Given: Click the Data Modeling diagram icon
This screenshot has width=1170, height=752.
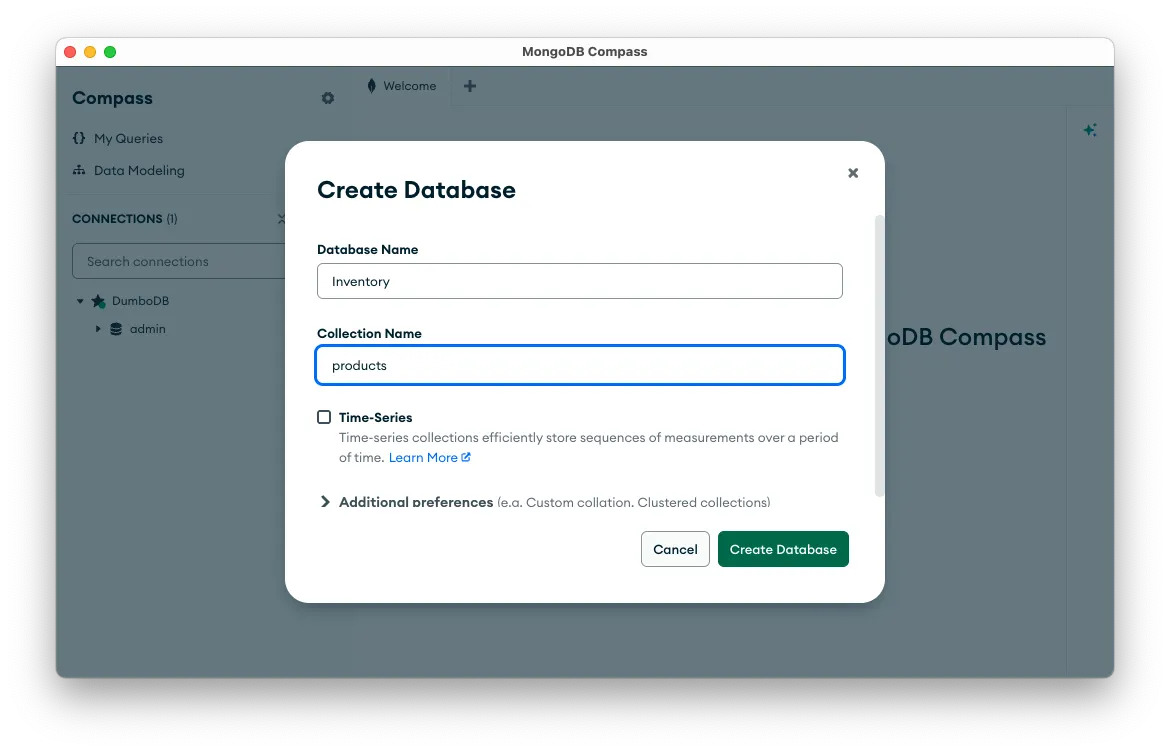Looking at the screenshot, I should point(79,170).
